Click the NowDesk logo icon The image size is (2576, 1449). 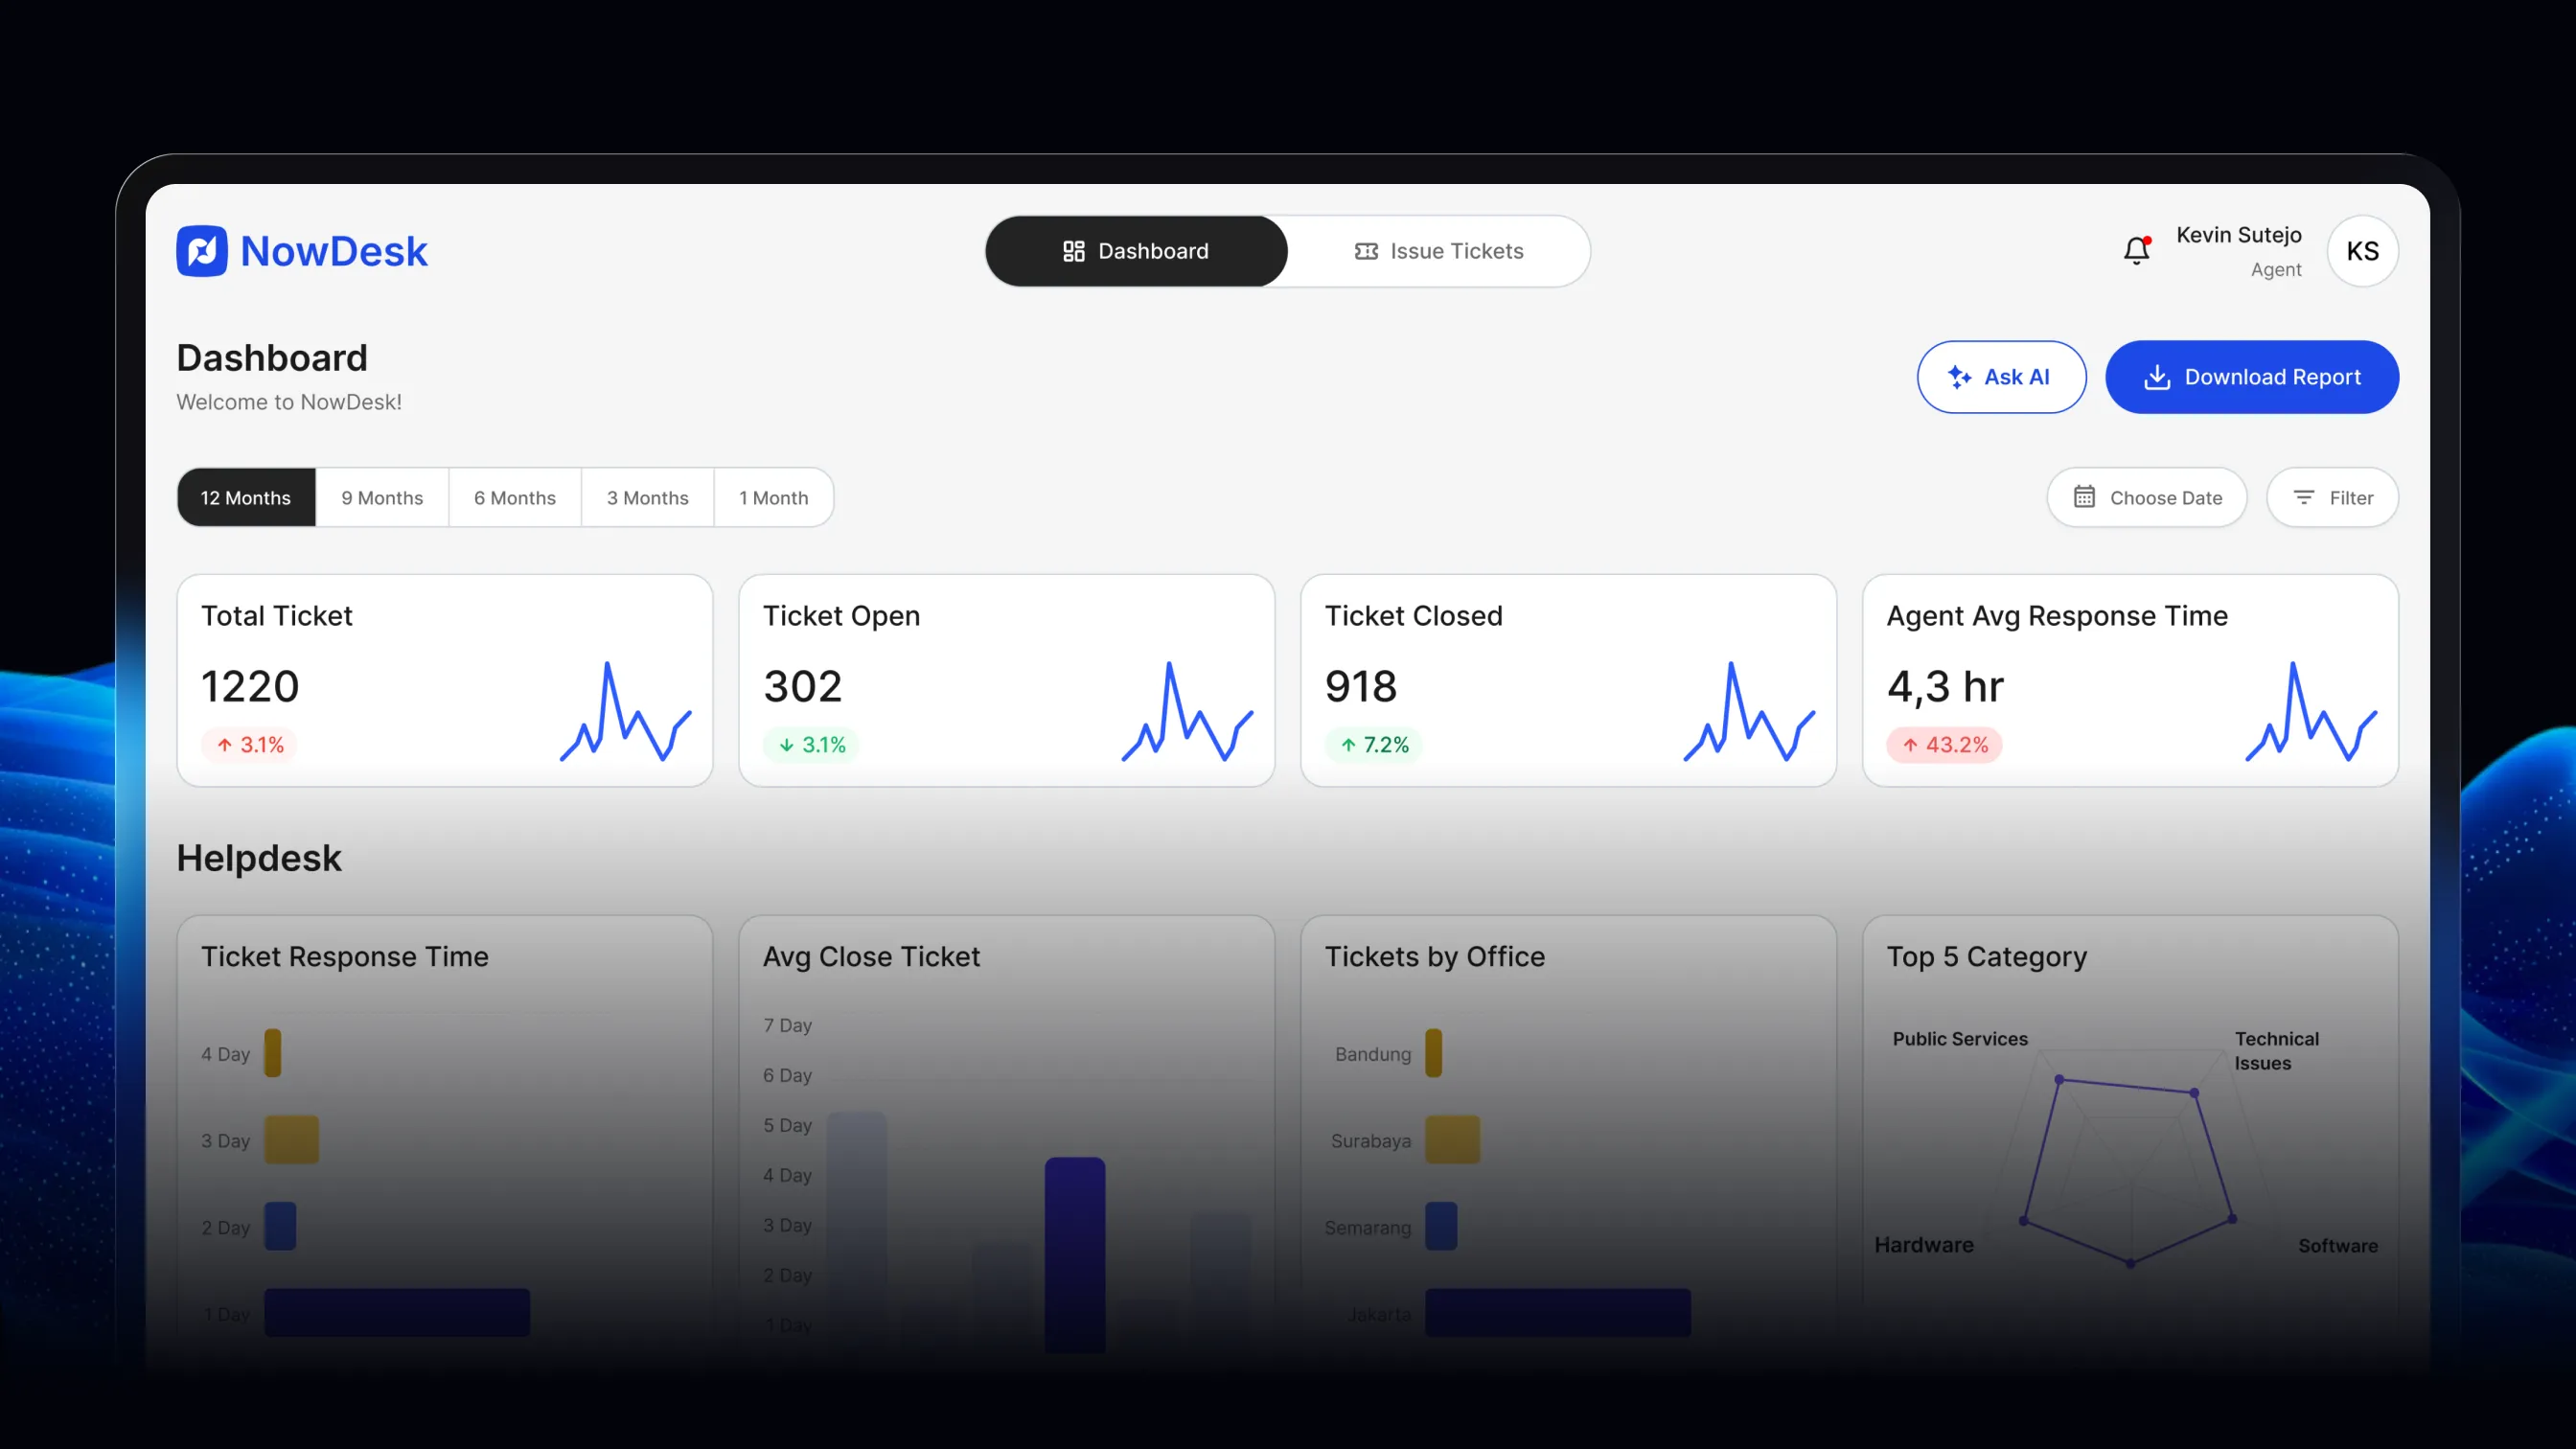coord(202,251)
